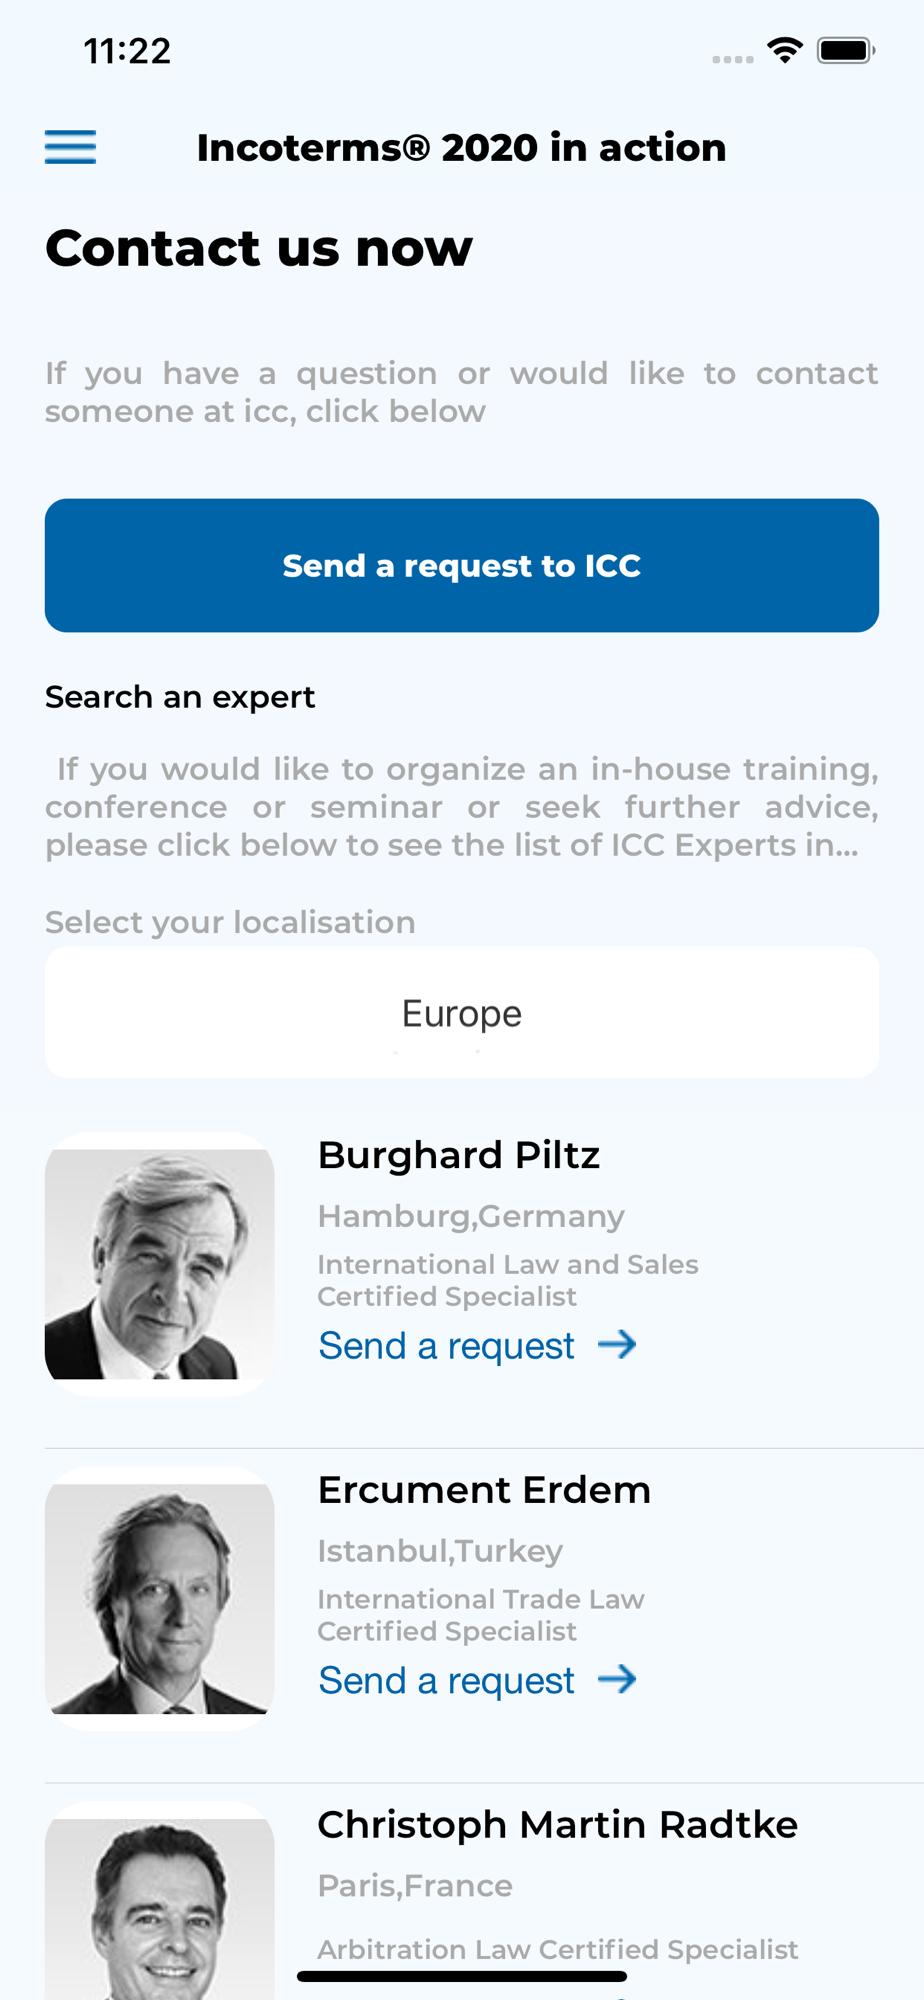The height and width of the screenshot is (2000, 924).
Task: Tap the Search an expert heading
Action: tap(180, 697)
